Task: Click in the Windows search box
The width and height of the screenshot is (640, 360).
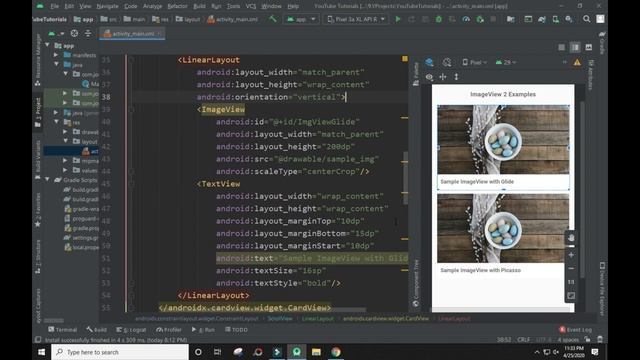Action: coord(120,352)
